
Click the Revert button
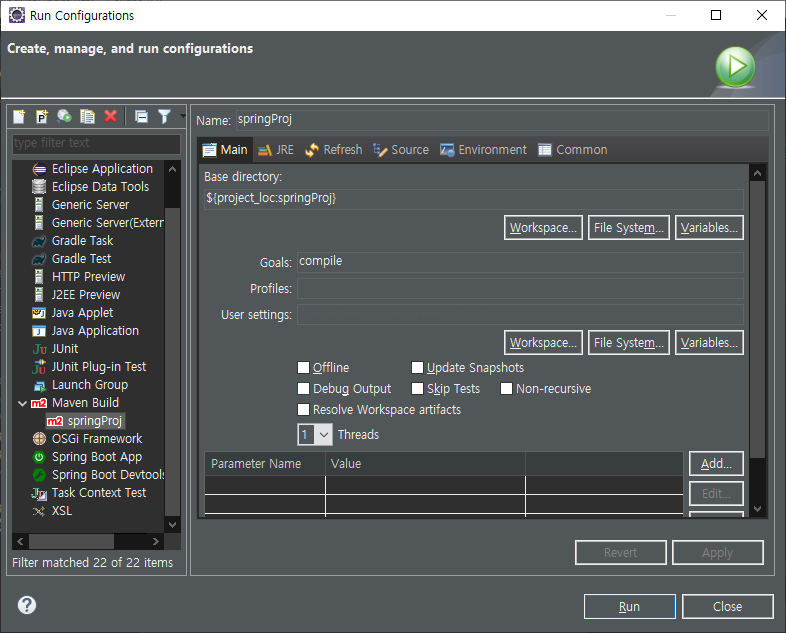click(621, 553)
